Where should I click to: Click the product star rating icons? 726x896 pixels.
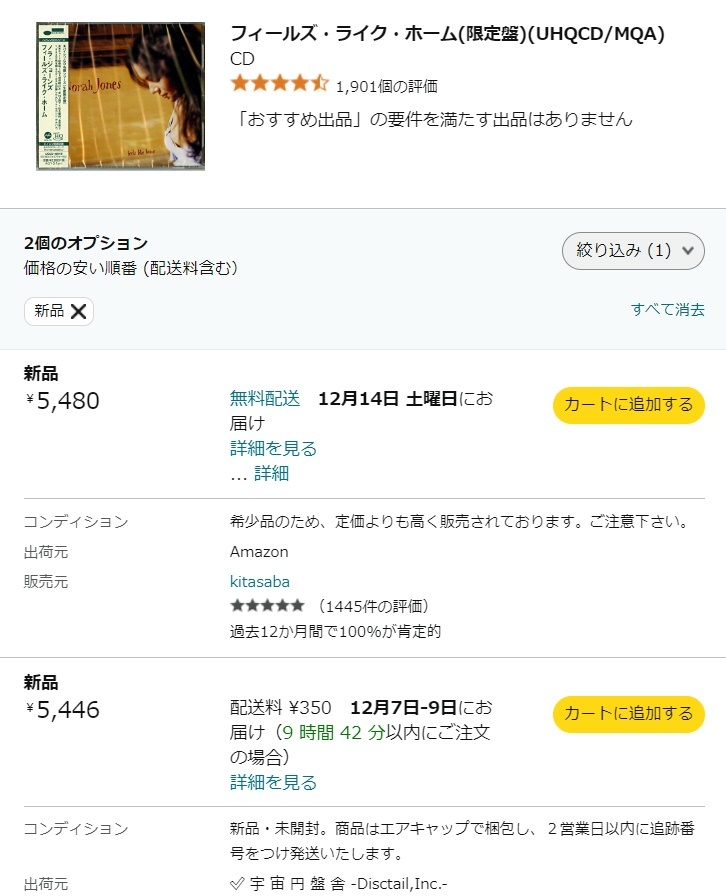coord(280,85)
